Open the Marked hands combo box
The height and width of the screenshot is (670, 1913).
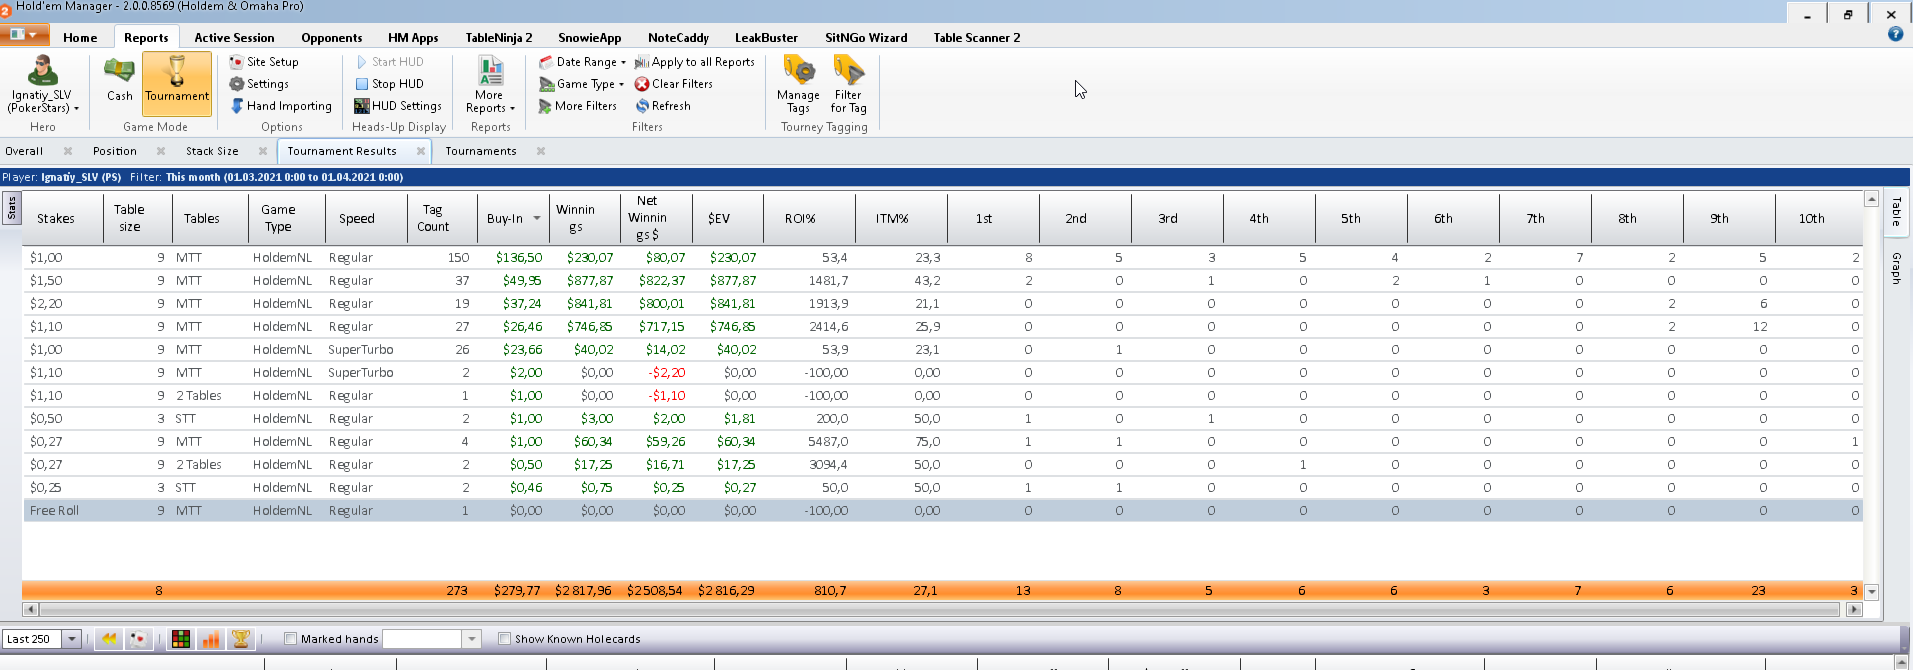coord(472,639)
